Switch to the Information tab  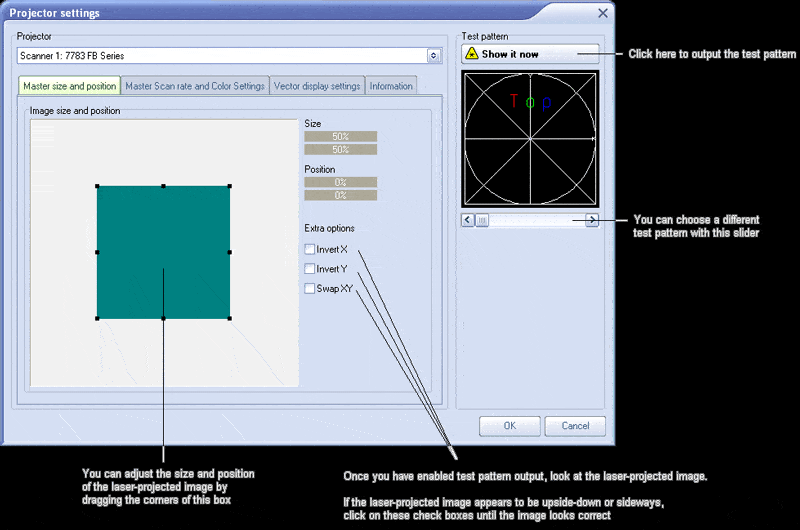pos(391,86)
